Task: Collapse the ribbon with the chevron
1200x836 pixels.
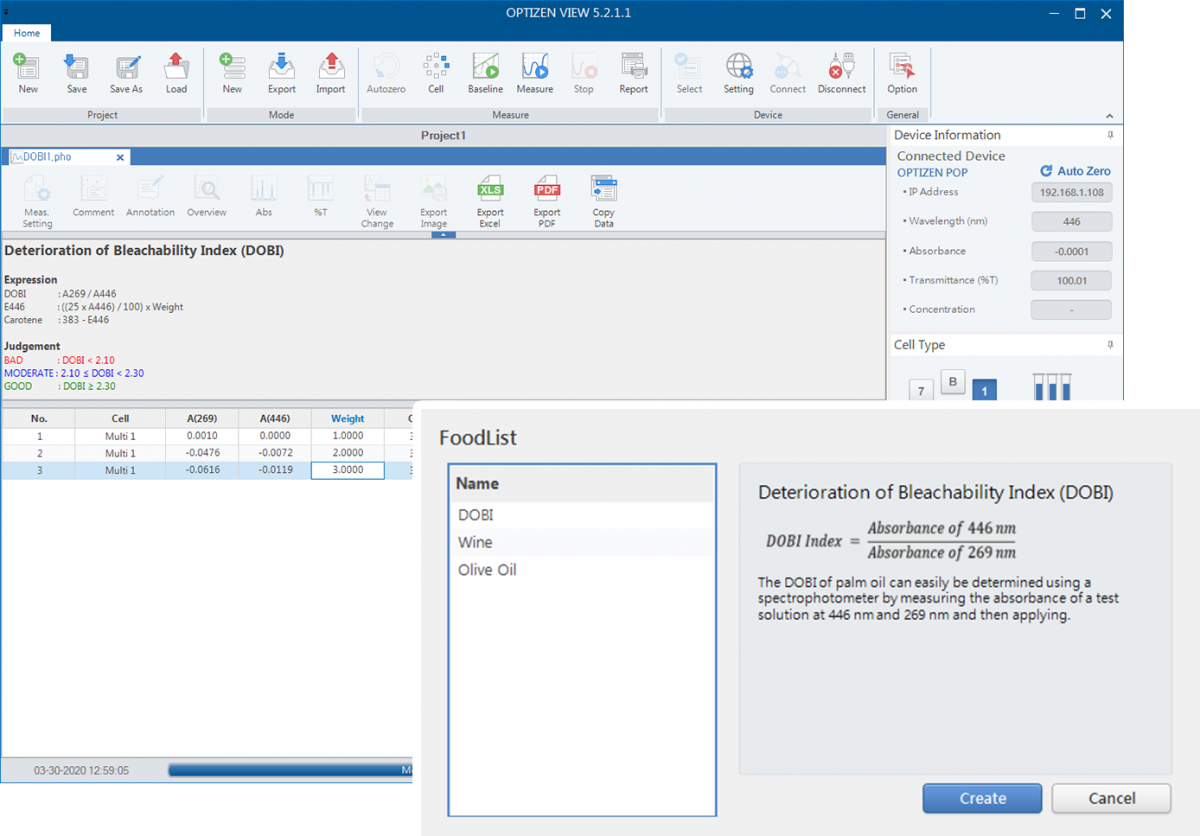Action: coord(1108,115)
